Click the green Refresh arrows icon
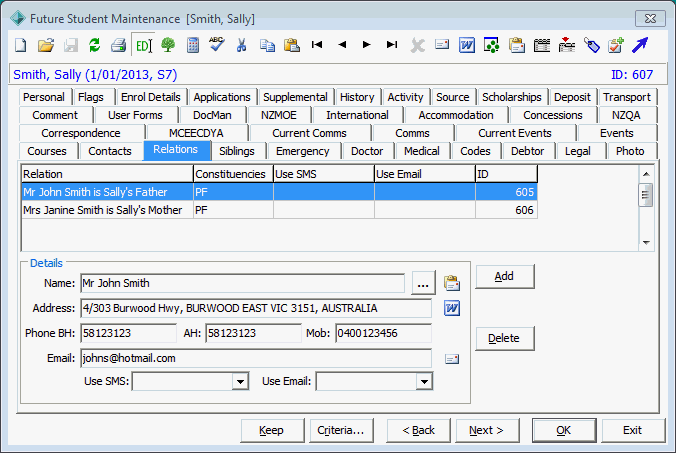This screenshot has width=676, height=453. tap(94, 45)
